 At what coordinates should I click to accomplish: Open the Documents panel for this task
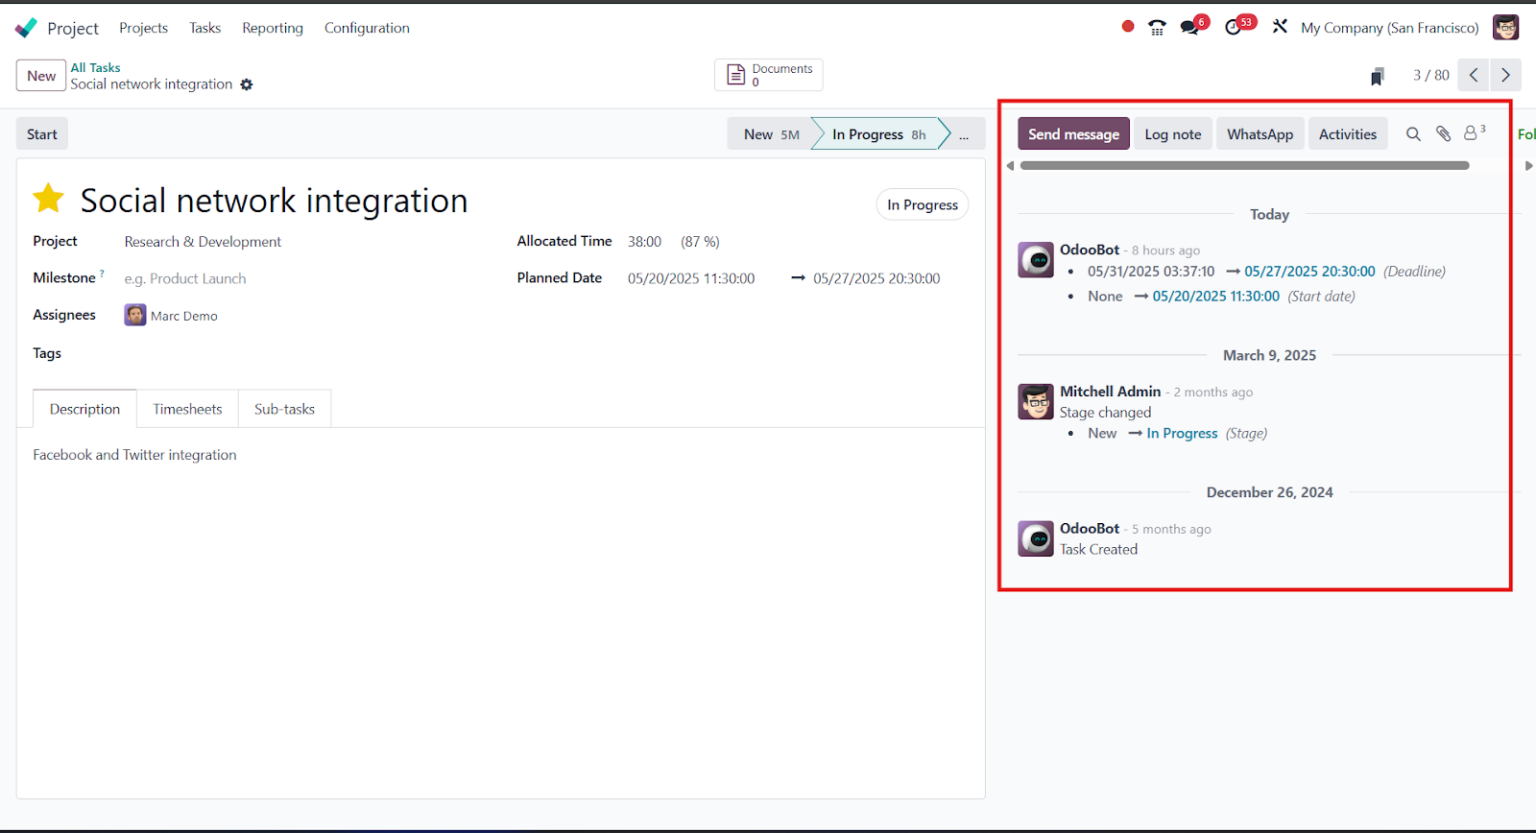[768, 74]
